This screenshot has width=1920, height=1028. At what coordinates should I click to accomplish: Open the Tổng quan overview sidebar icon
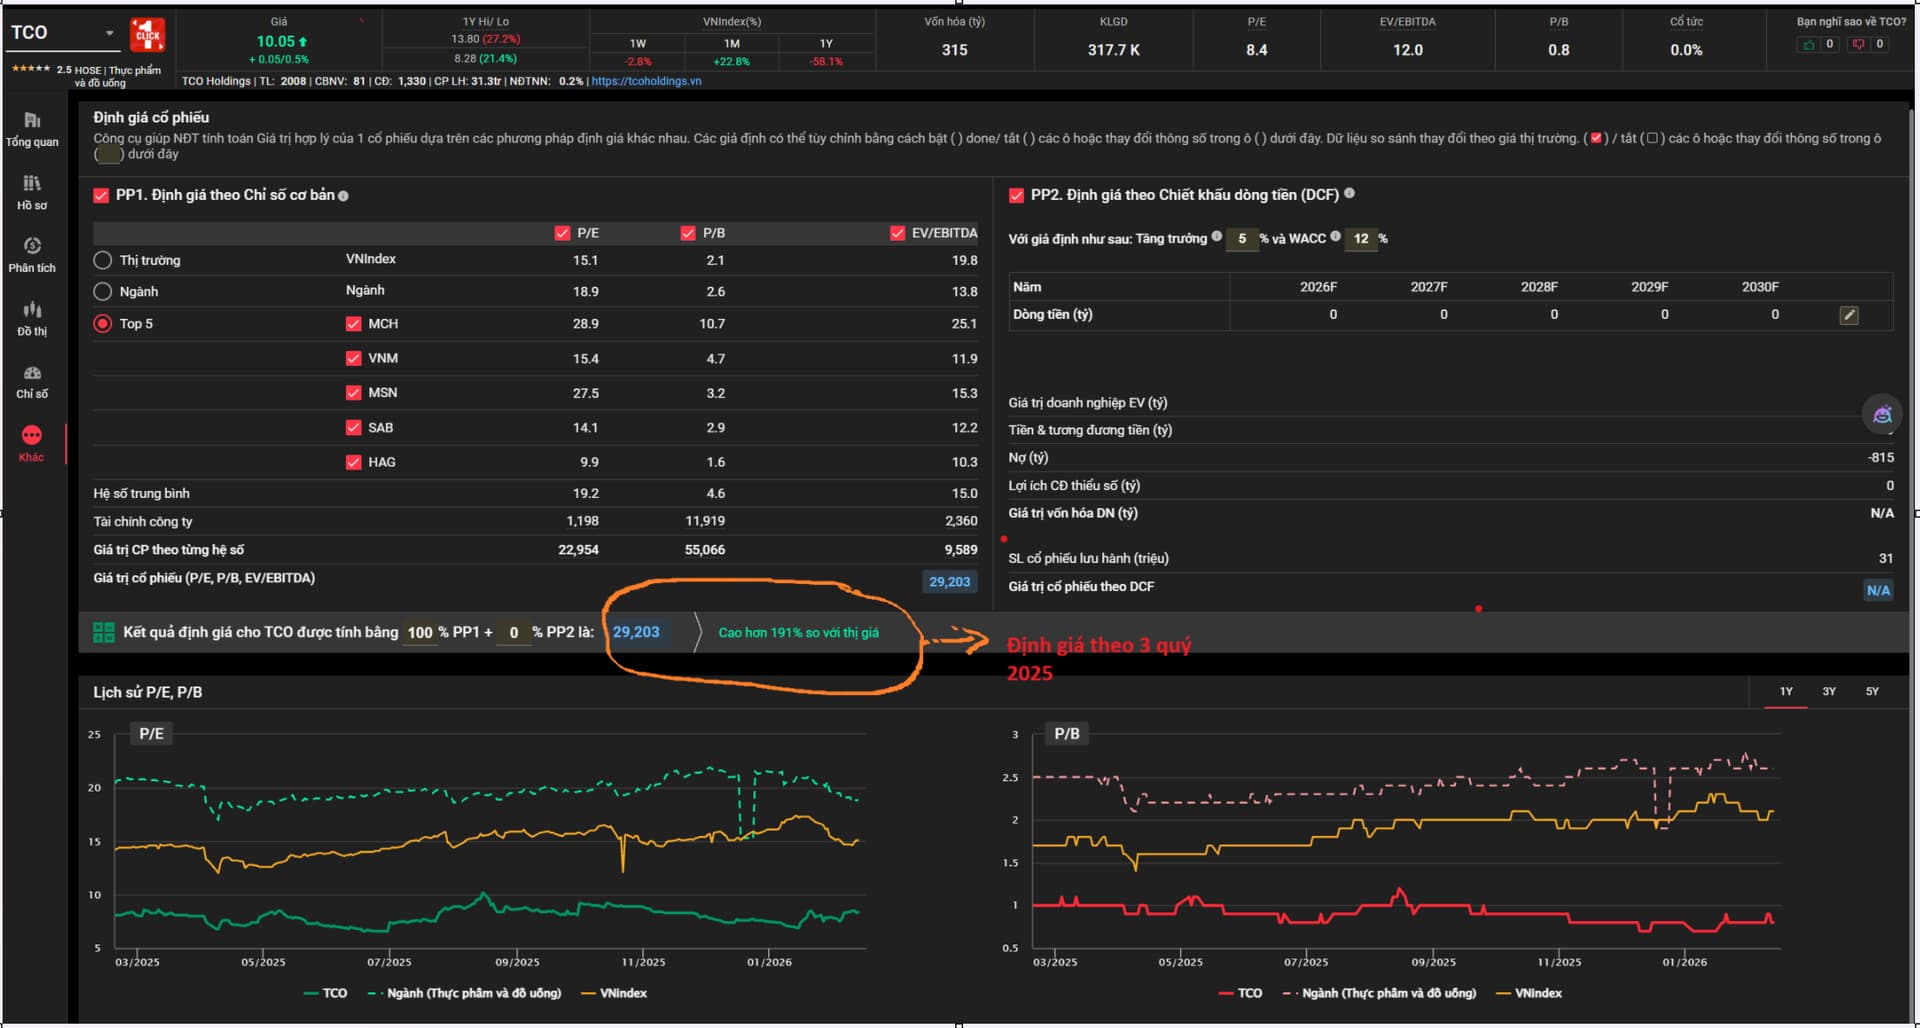coord(32,128)
